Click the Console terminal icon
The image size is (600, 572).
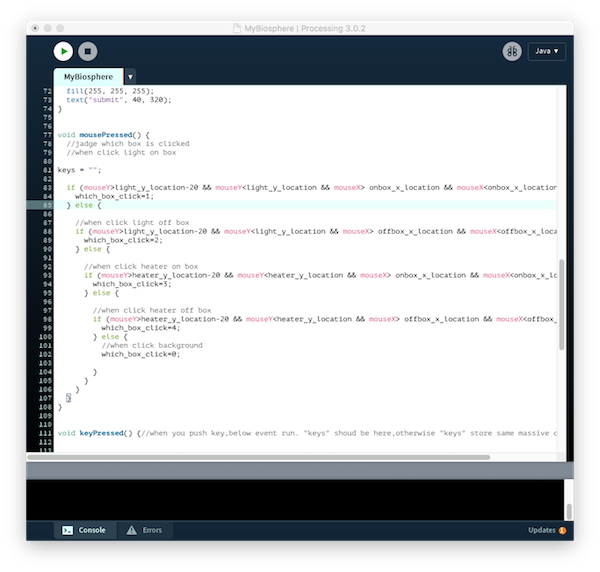(x=68, y=530)
